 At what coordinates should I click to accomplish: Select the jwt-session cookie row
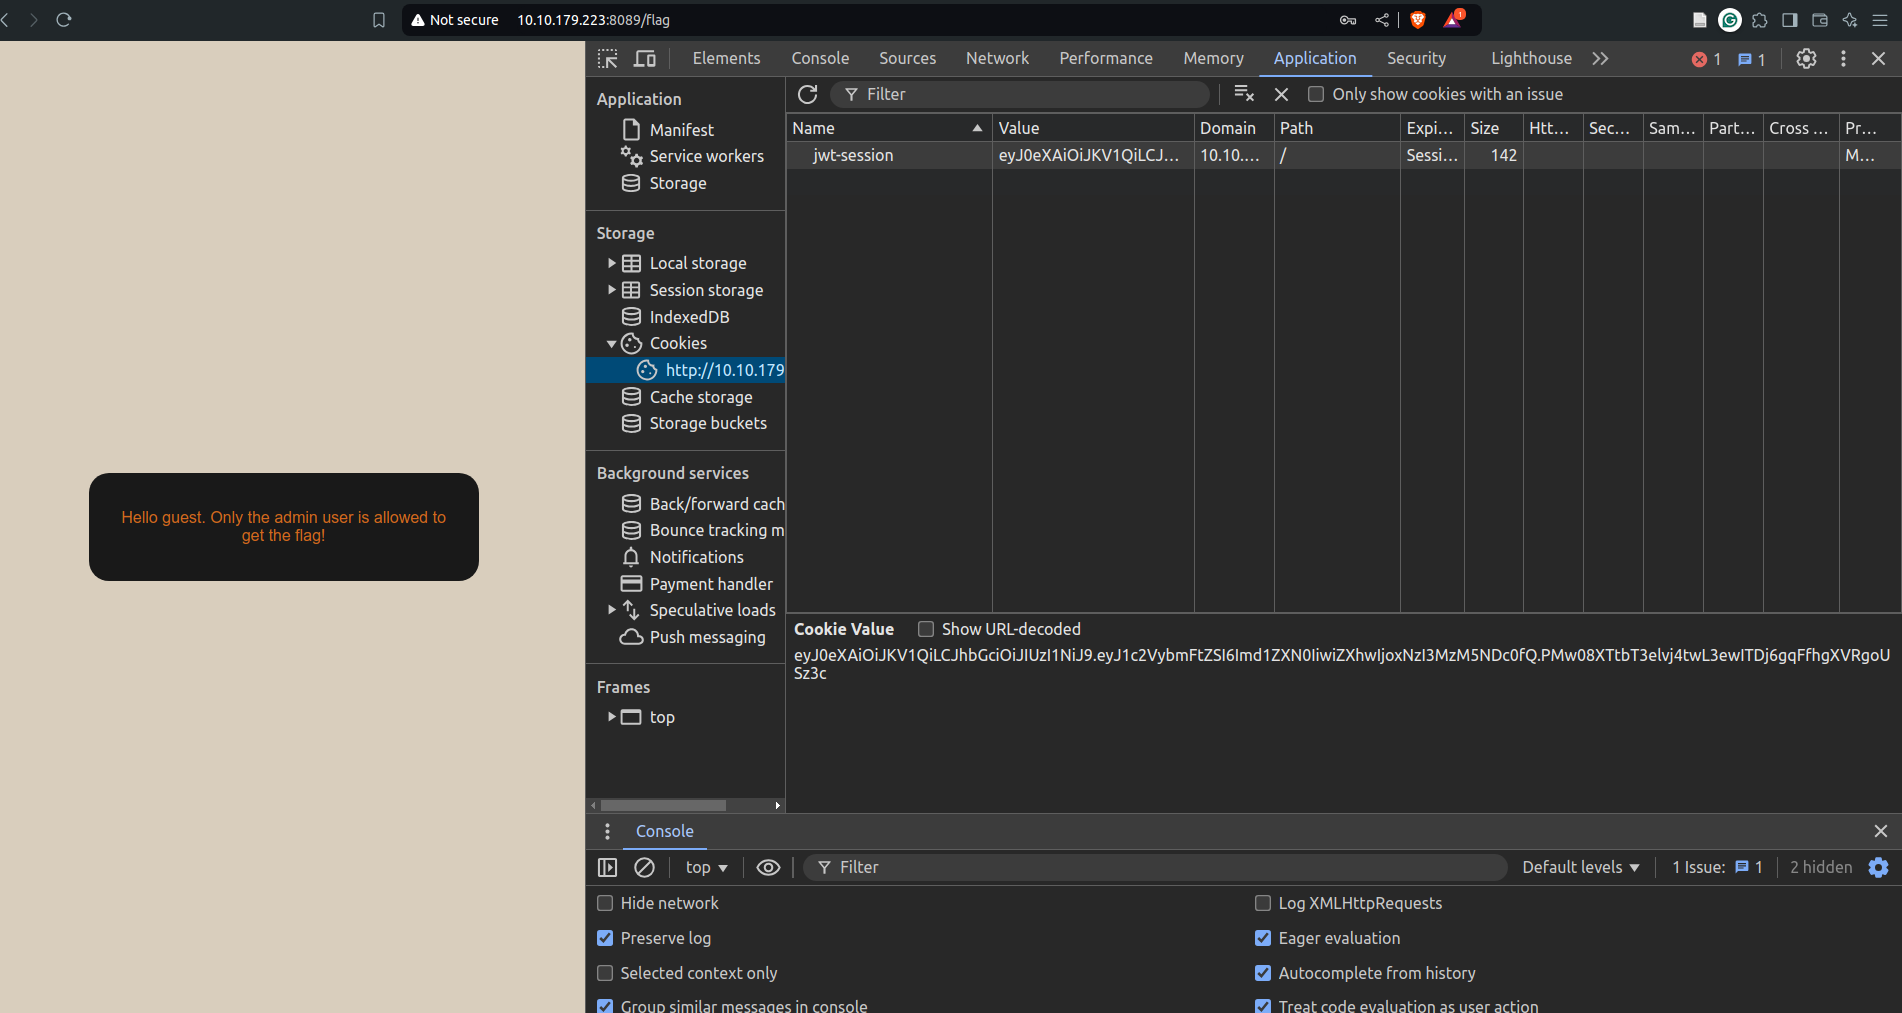tap(853, 155)
